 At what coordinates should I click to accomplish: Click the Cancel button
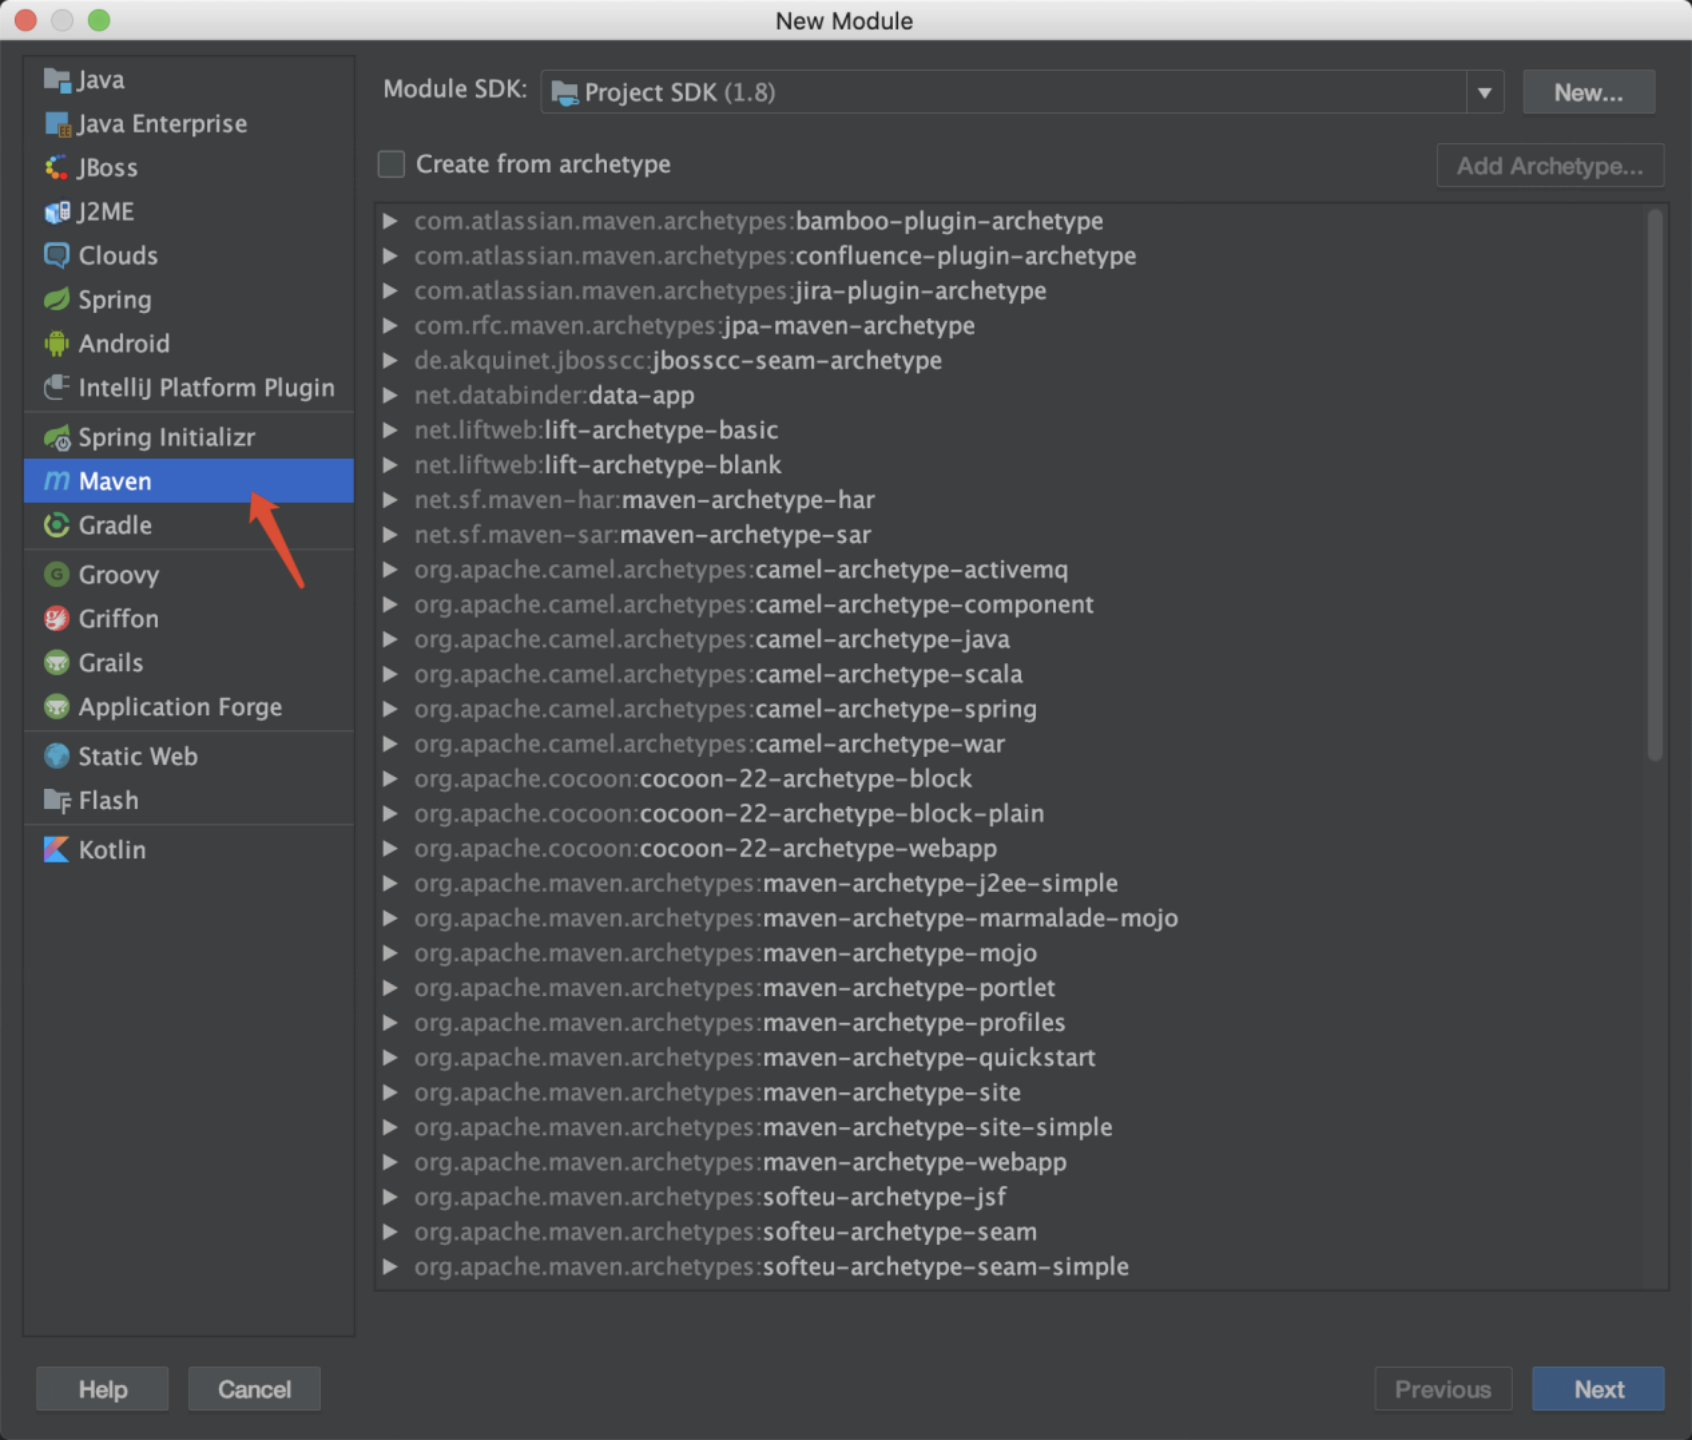click(x=254, y=1389)
